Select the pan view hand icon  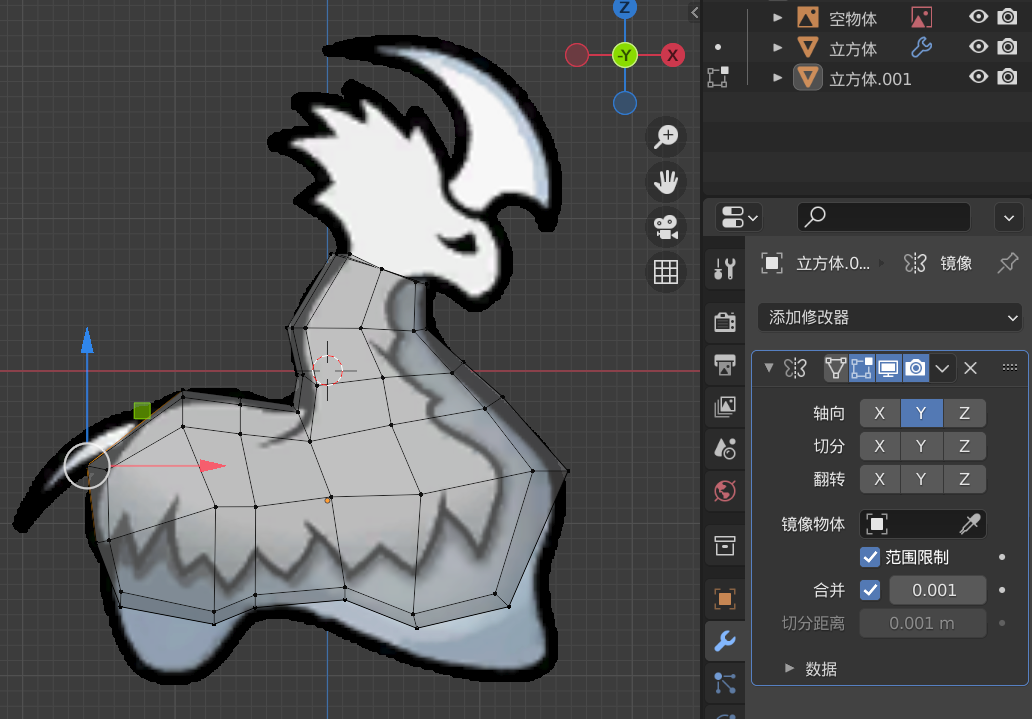(x=666, y=181)
